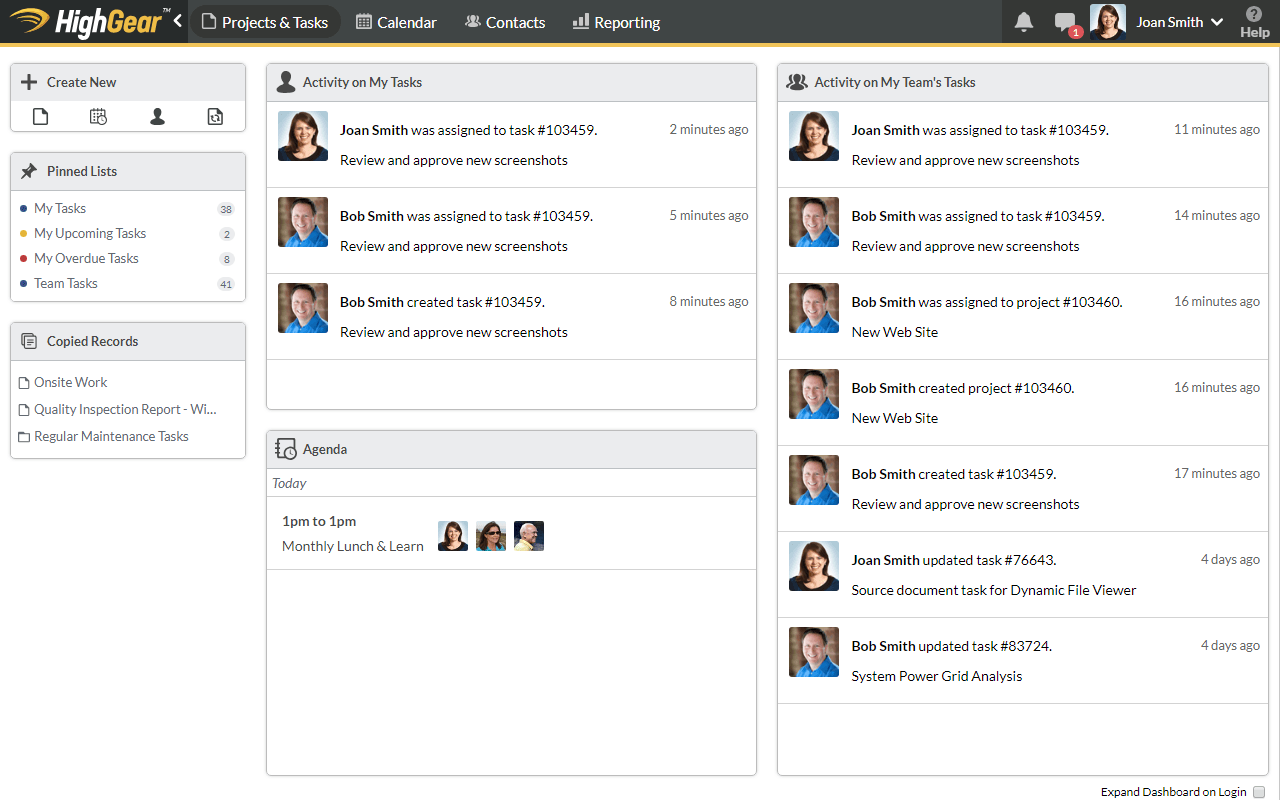The width and height of the screenshot is (1280, 800).
Task: Open the My Overdue Tasks pinned list
Action: pos(86,258)
